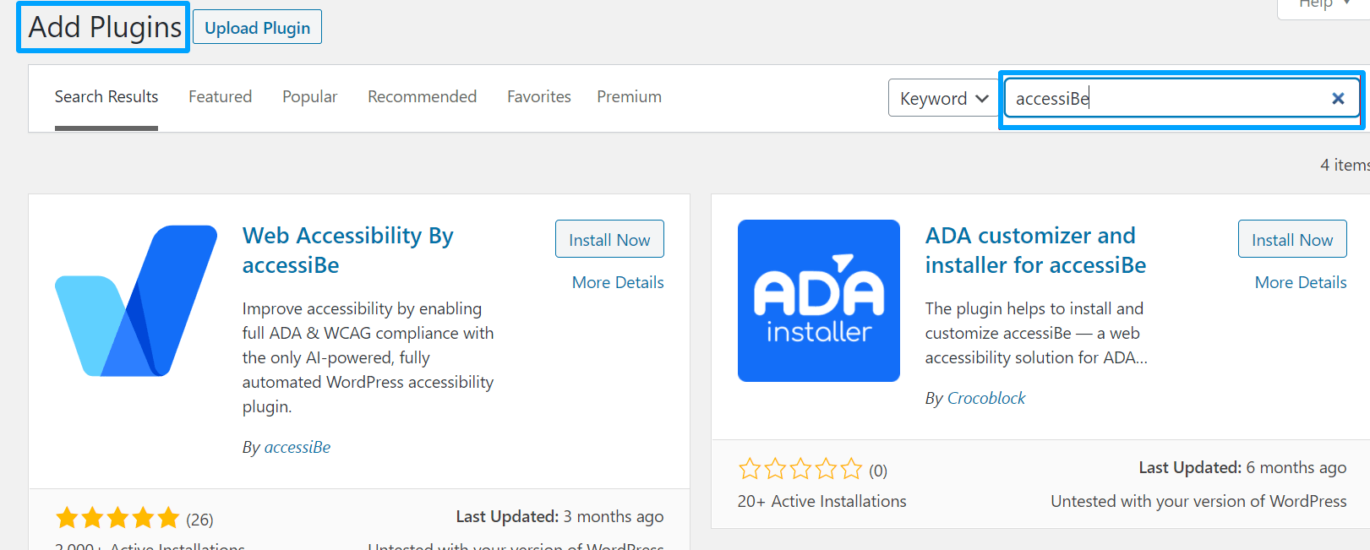
Task: Select the (0) ratings count
Action: [x=878, y=470]
